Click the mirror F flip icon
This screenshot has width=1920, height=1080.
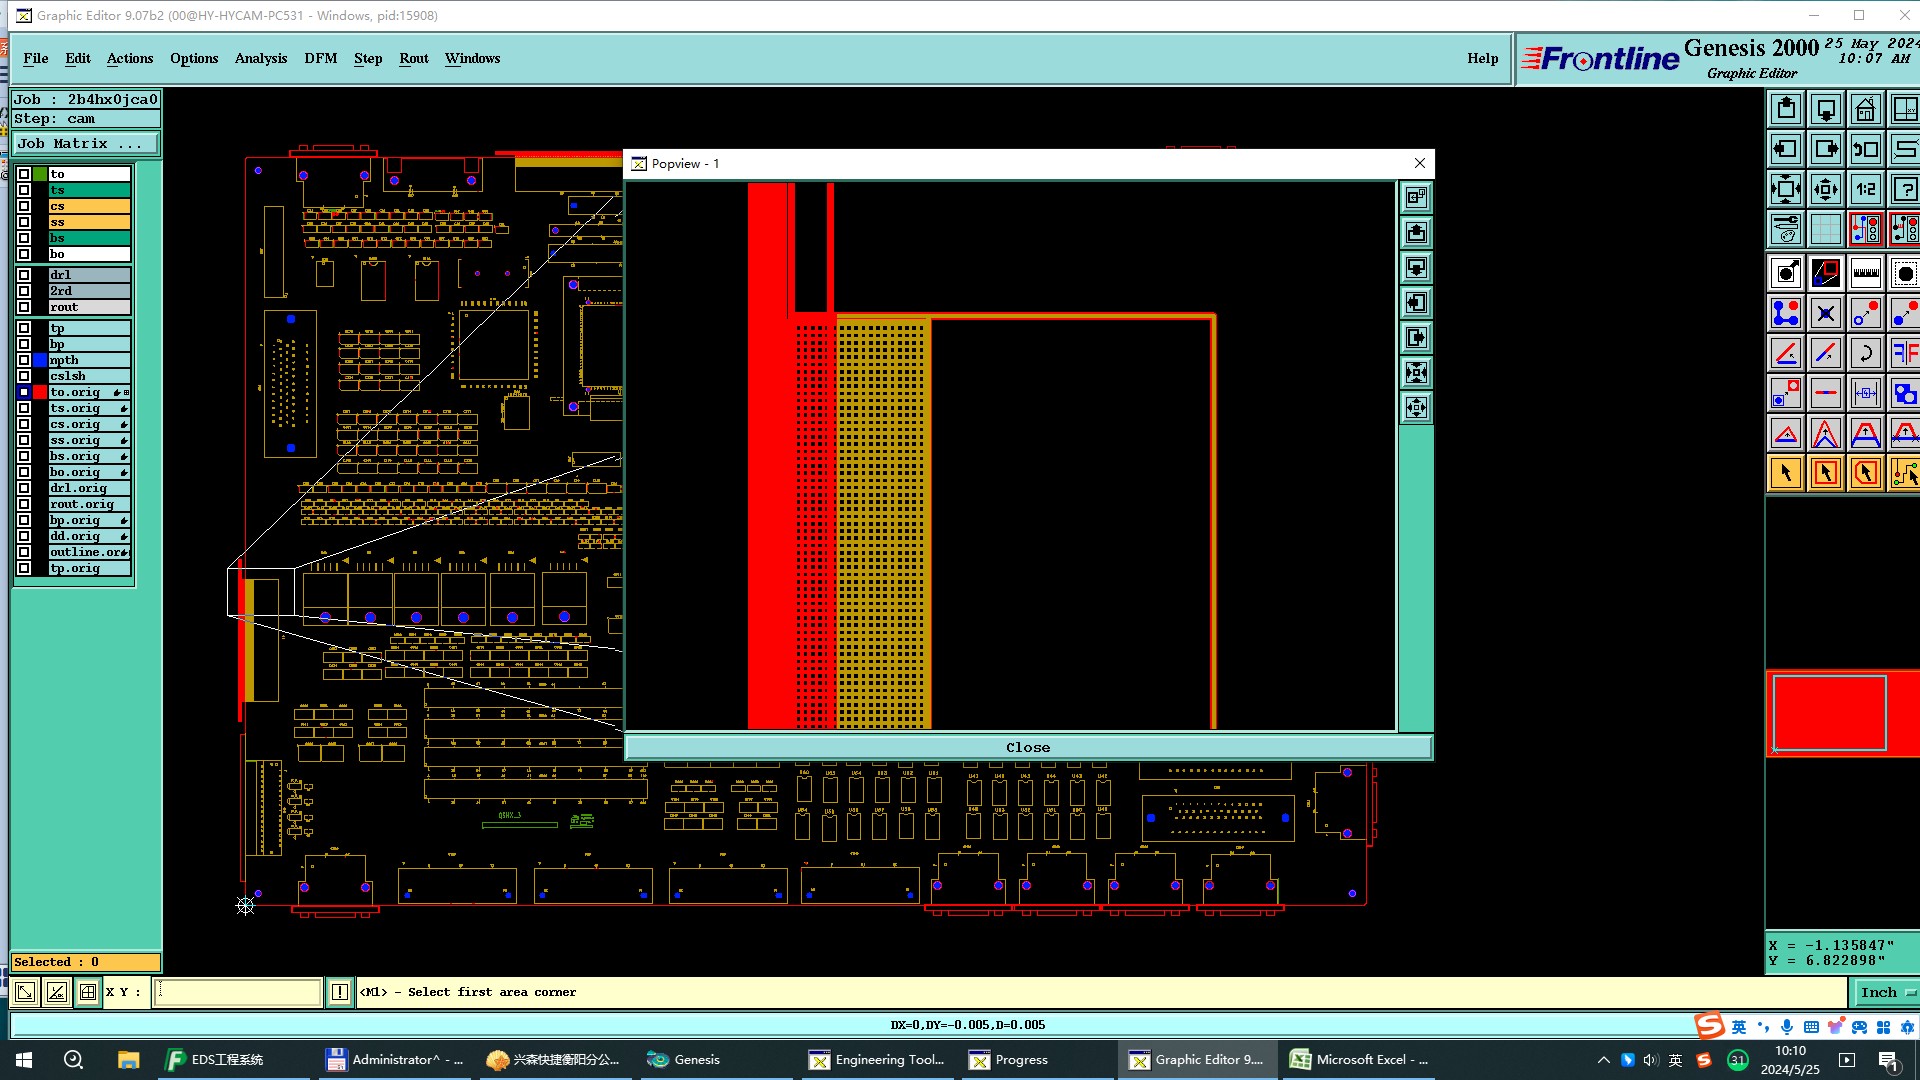click(x=1904, y=353)
